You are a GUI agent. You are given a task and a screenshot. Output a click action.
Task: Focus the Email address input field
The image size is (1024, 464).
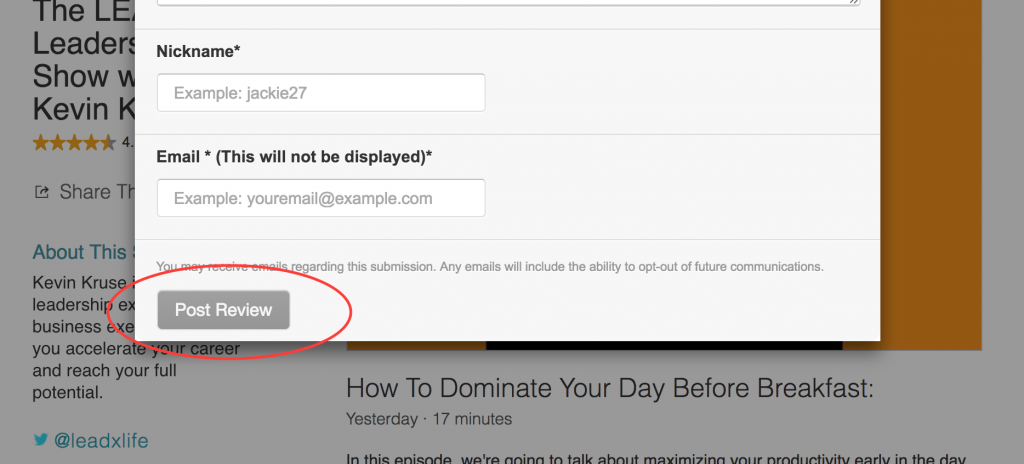[321, 198]
